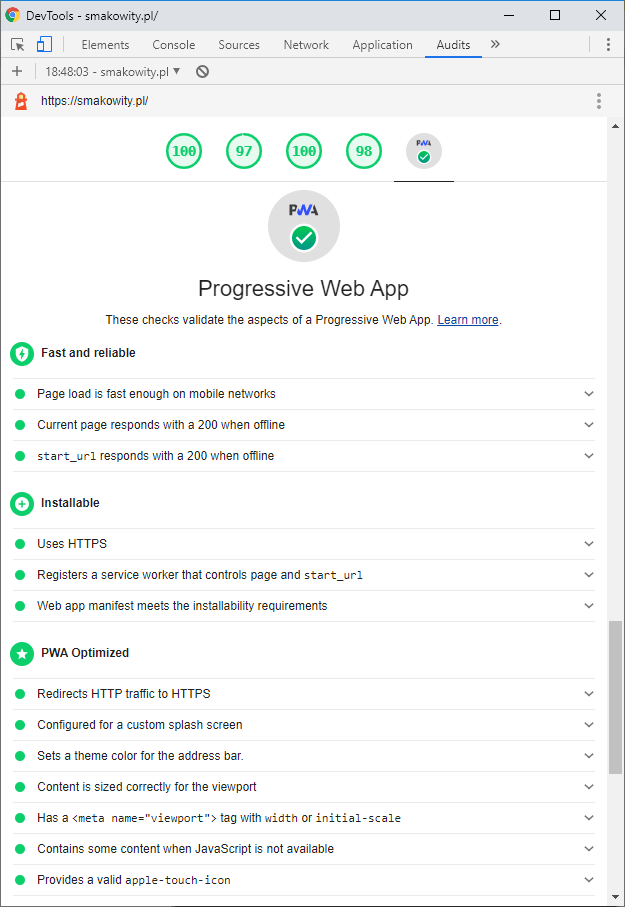Select the inspect element cursor tool
The image size is (625, 907).
[x=16, y=45]
